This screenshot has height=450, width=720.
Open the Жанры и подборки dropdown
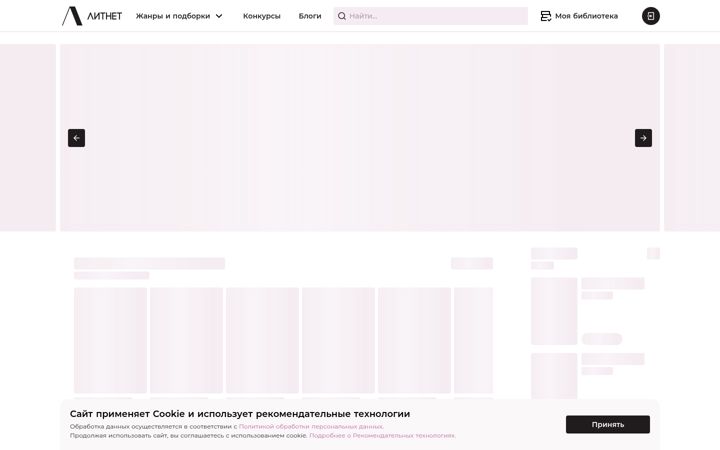pos(179,16)
